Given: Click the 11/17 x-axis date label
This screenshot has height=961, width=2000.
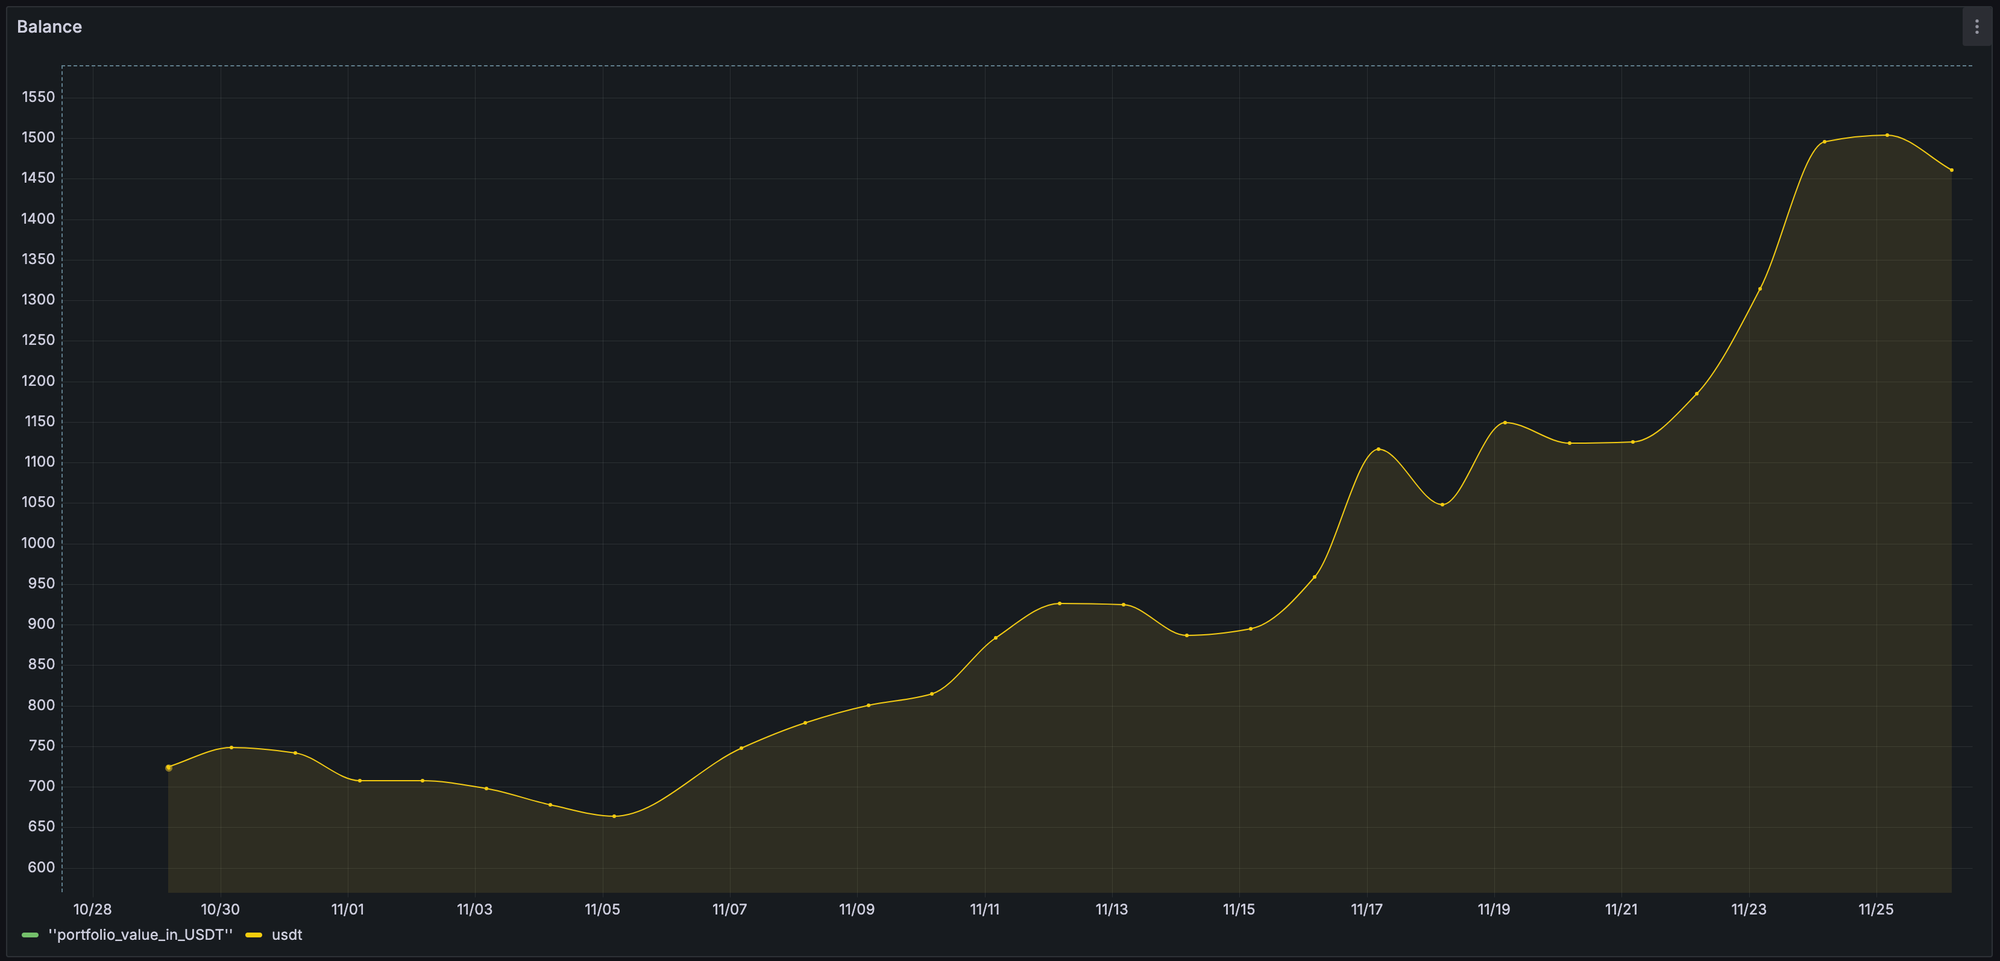Looking at the screenshot, I should coord(1366,910).
